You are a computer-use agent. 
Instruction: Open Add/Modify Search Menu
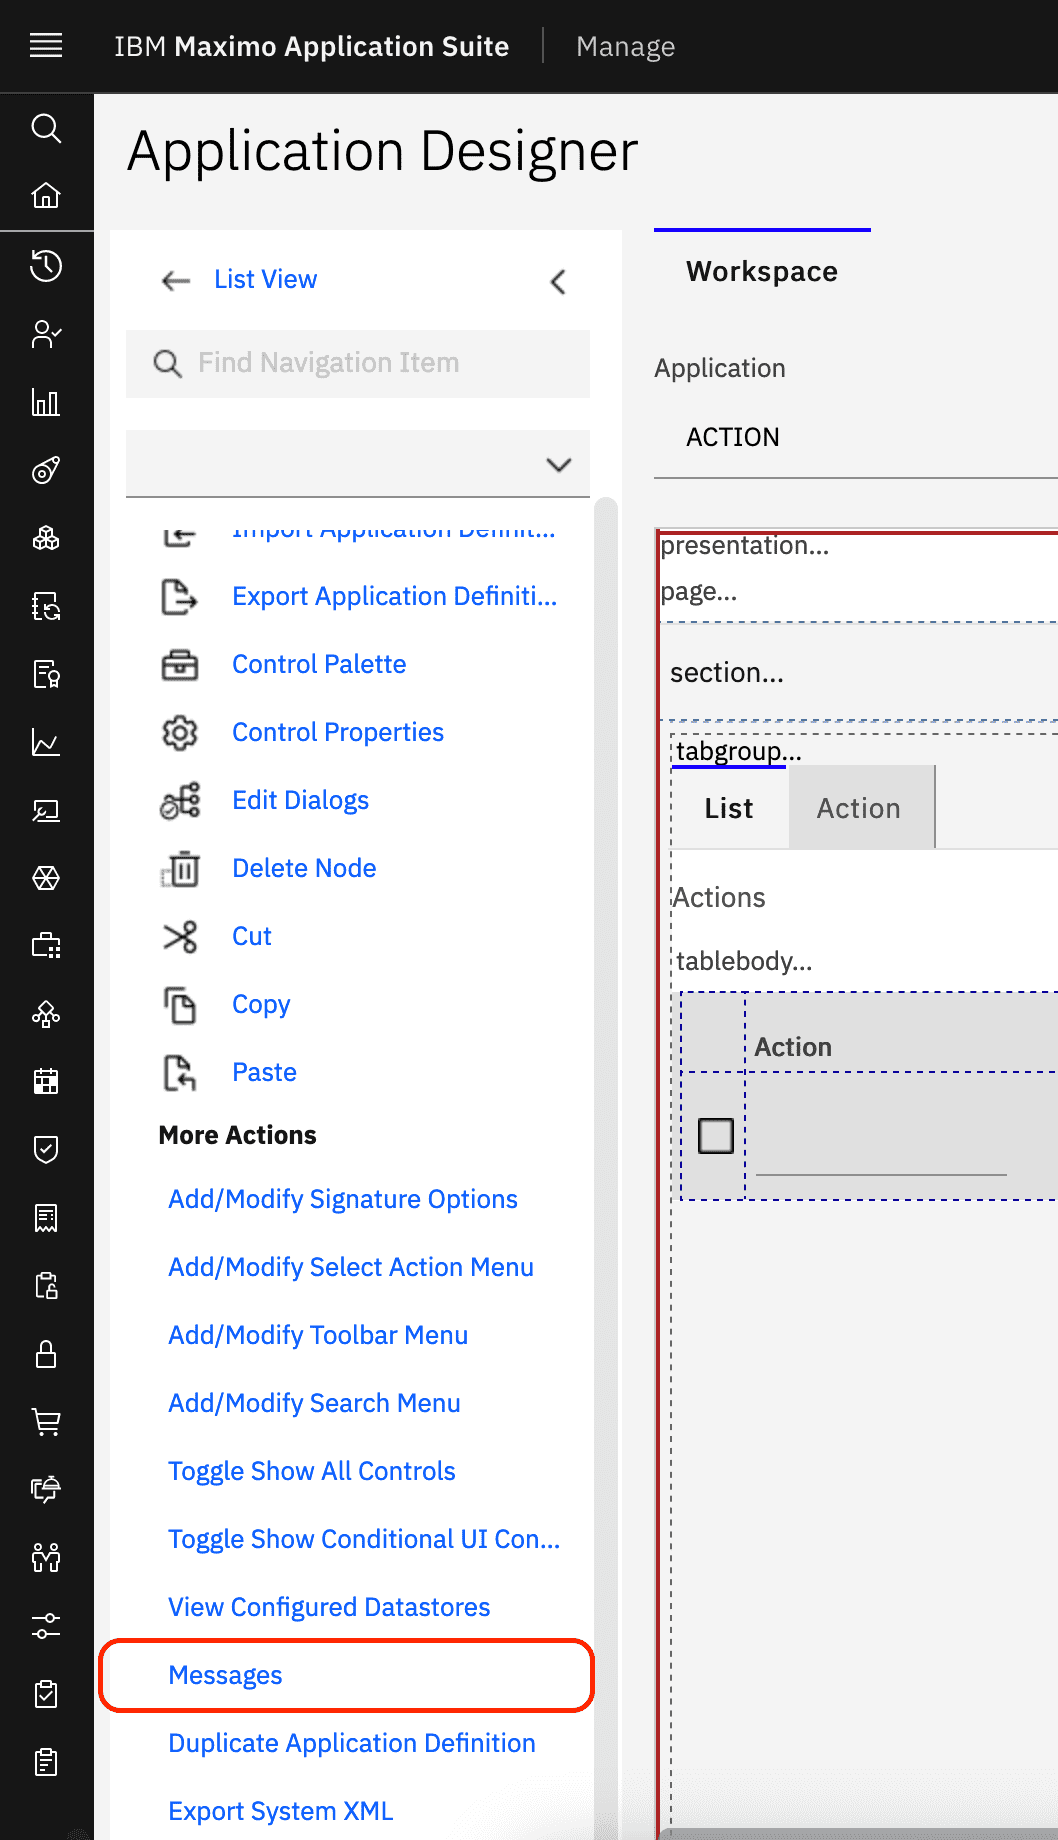tap(314, 1403)
